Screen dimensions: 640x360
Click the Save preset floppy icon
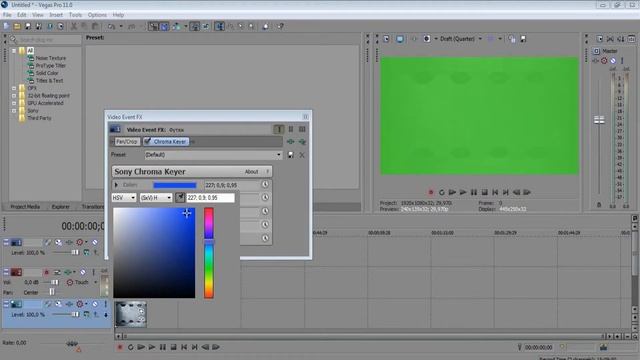pyautogui.click(x=291, y=155)
